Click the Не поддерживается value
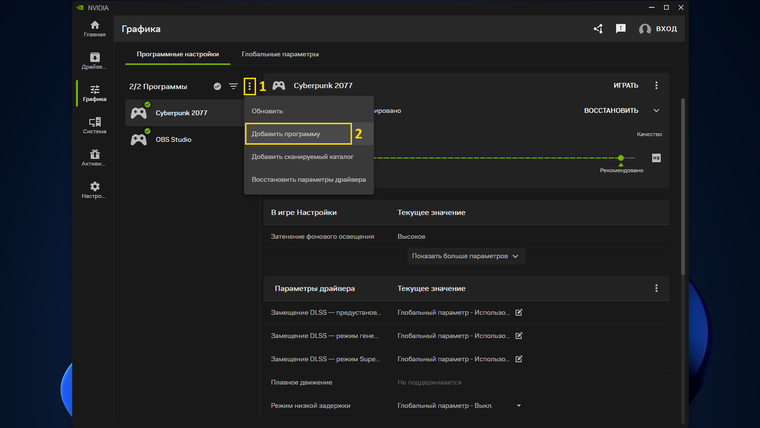 point(429,382)
